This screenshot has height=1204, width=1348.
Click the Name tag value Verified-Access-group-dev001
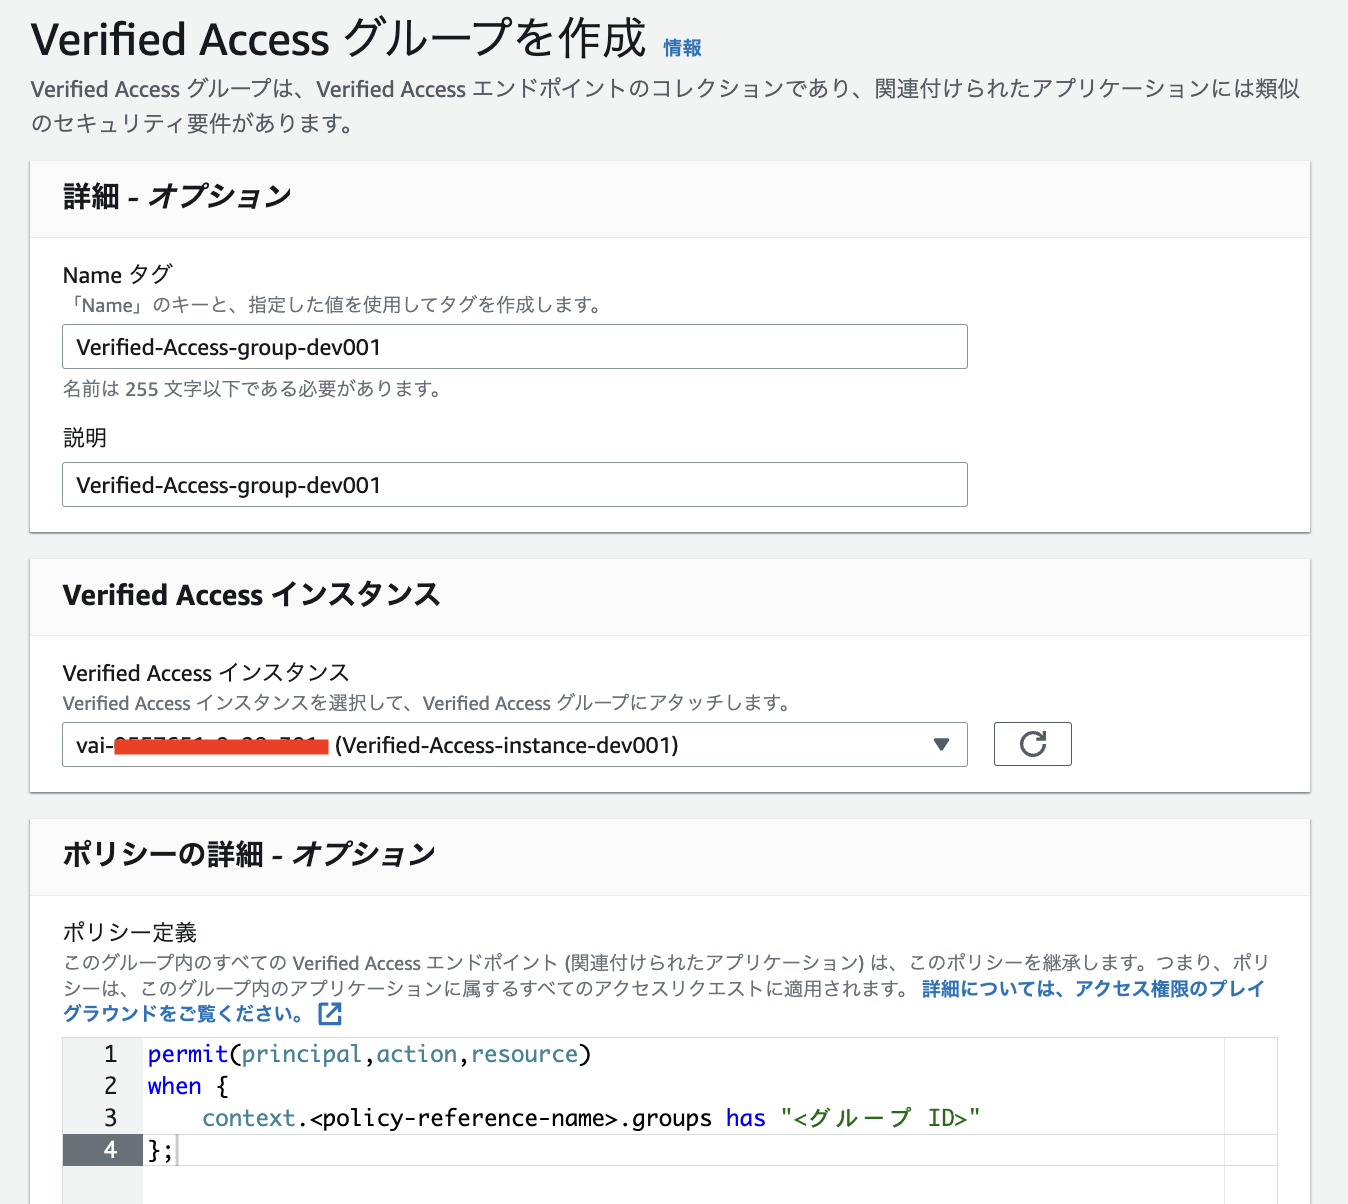(x=228, y=346)
